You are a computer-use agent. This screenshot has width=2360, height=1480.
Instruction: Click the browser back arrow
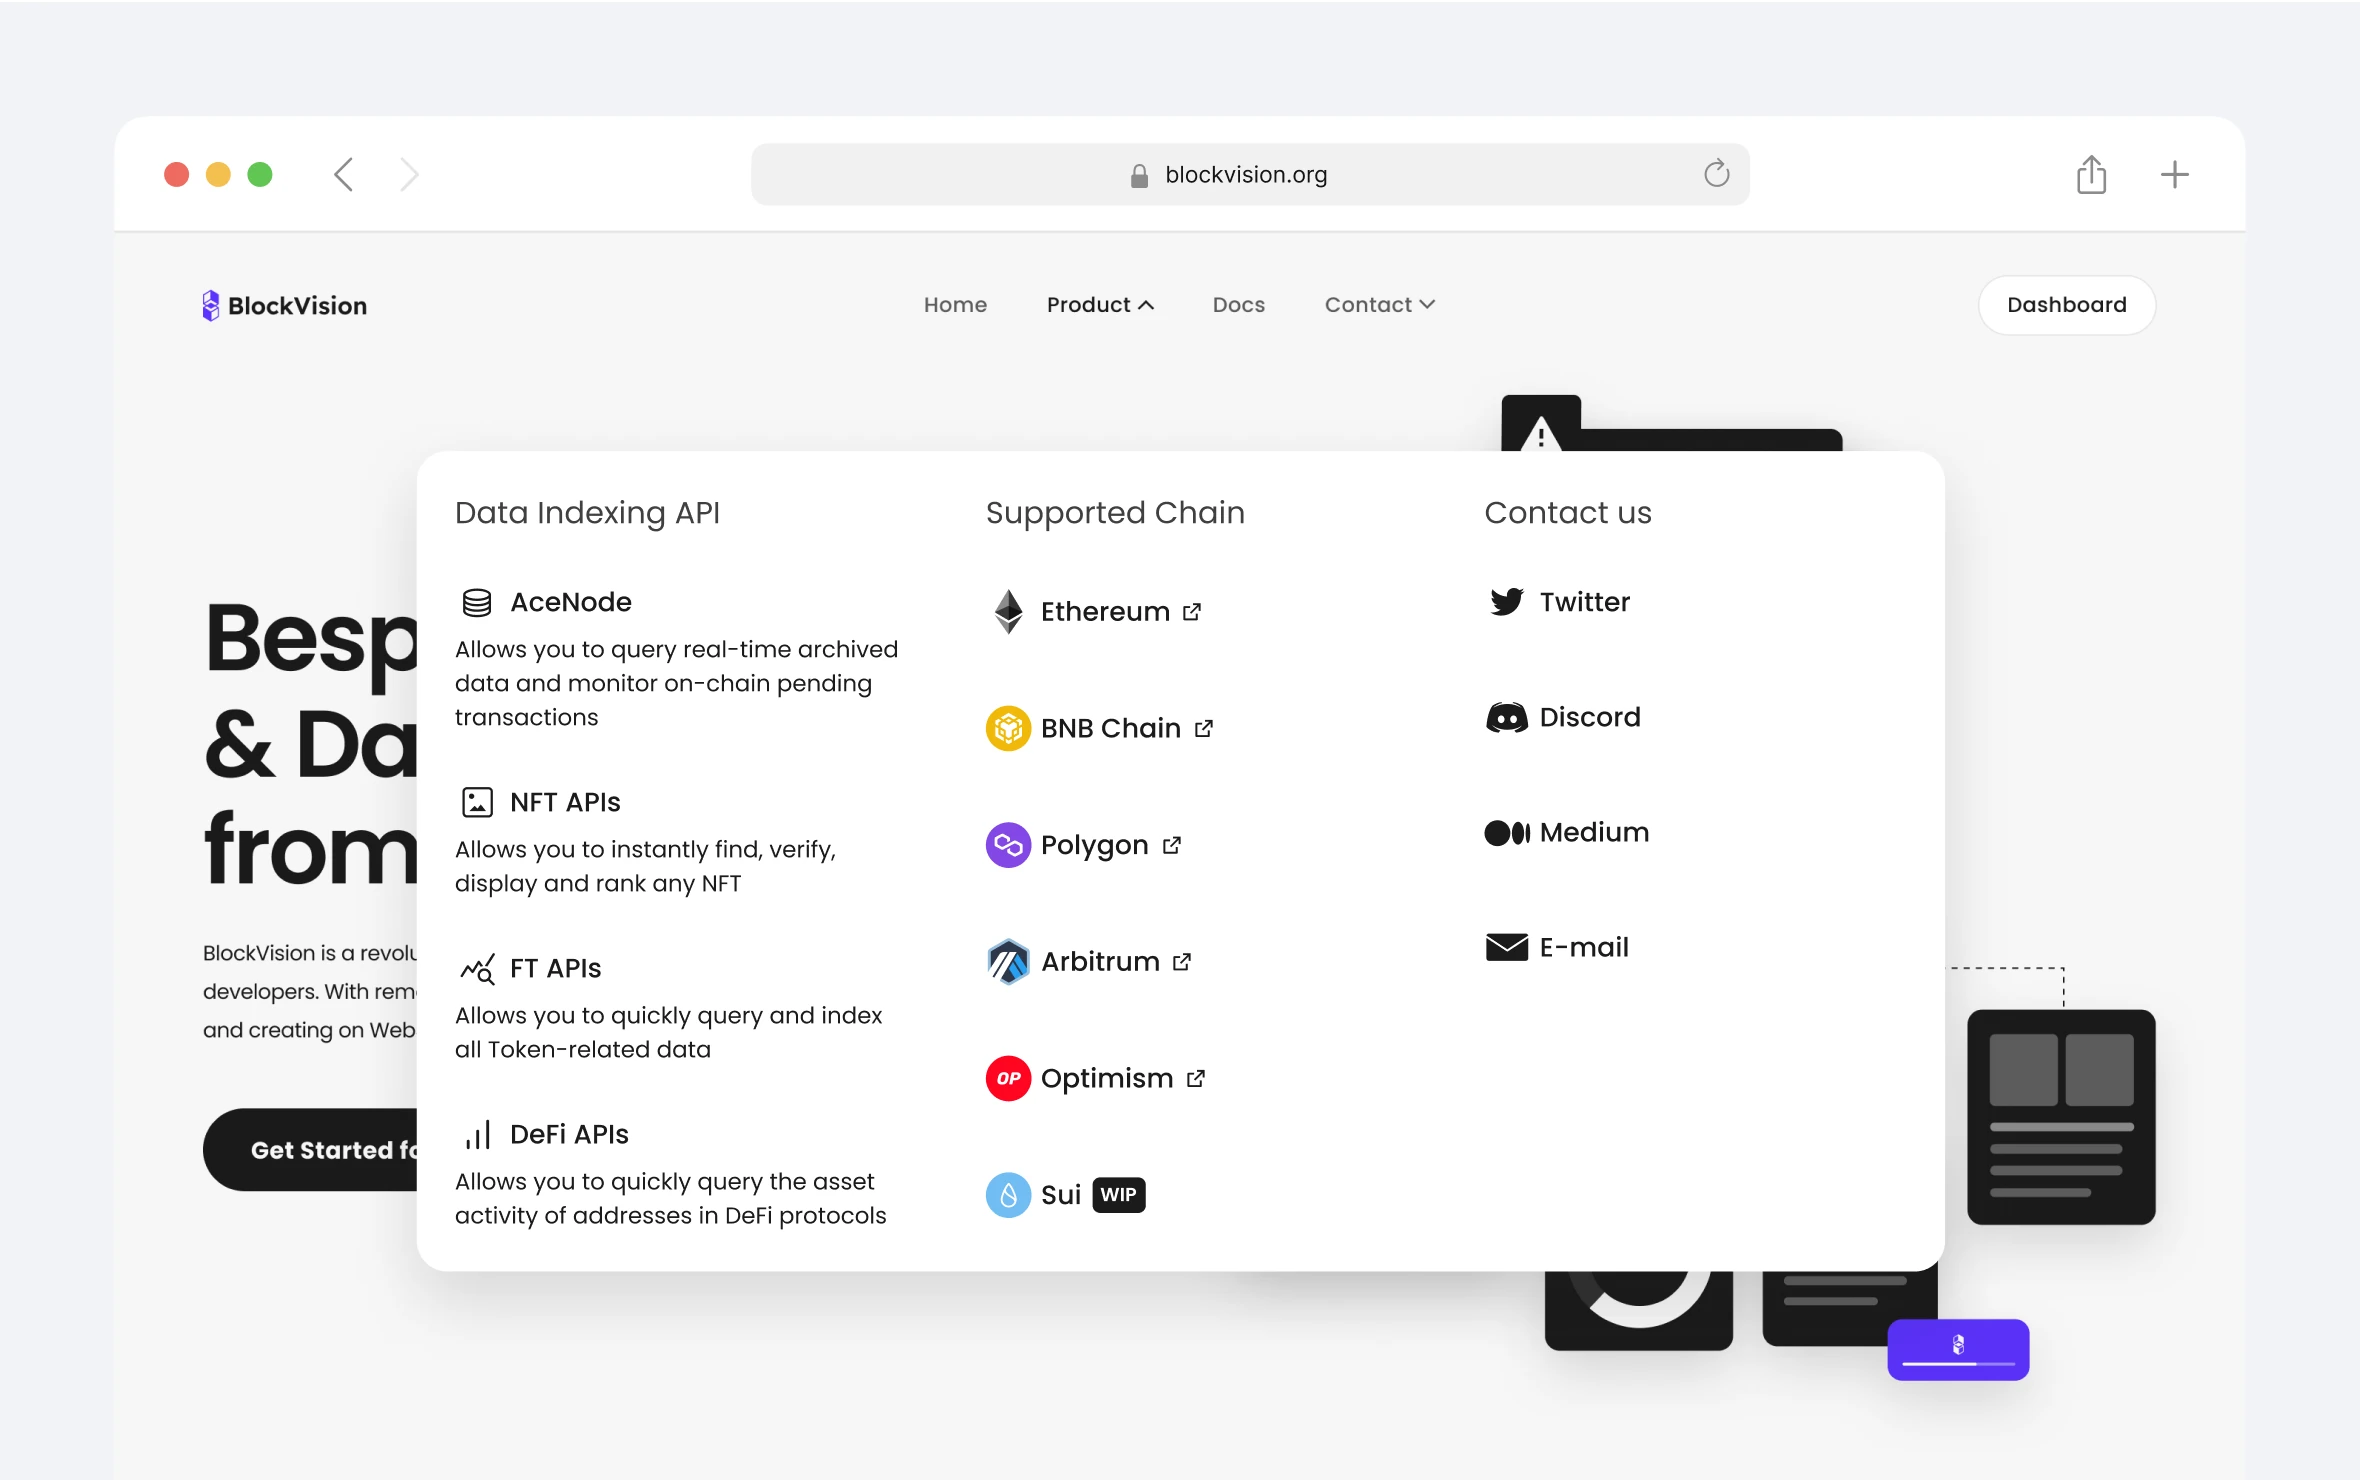point(344,175)
